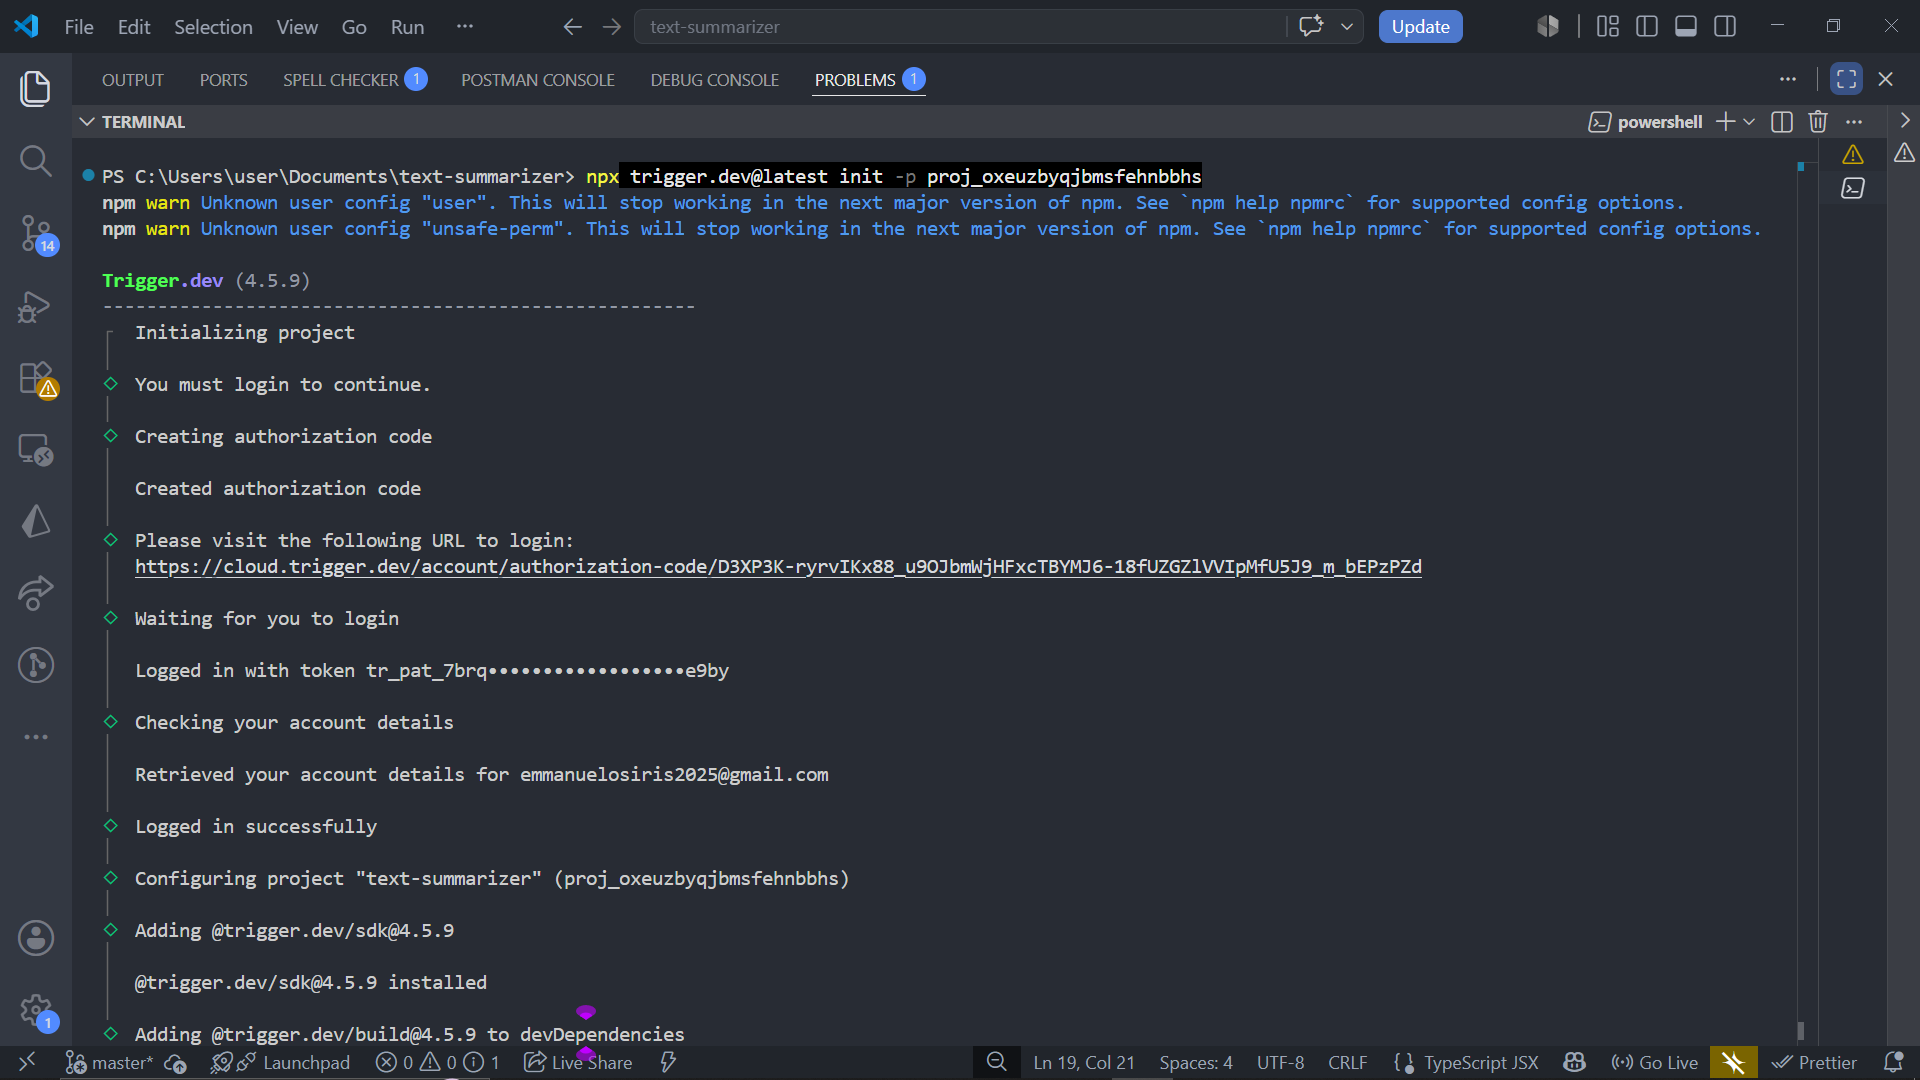
Task: Open the Go menu
Action: [354, 27]
